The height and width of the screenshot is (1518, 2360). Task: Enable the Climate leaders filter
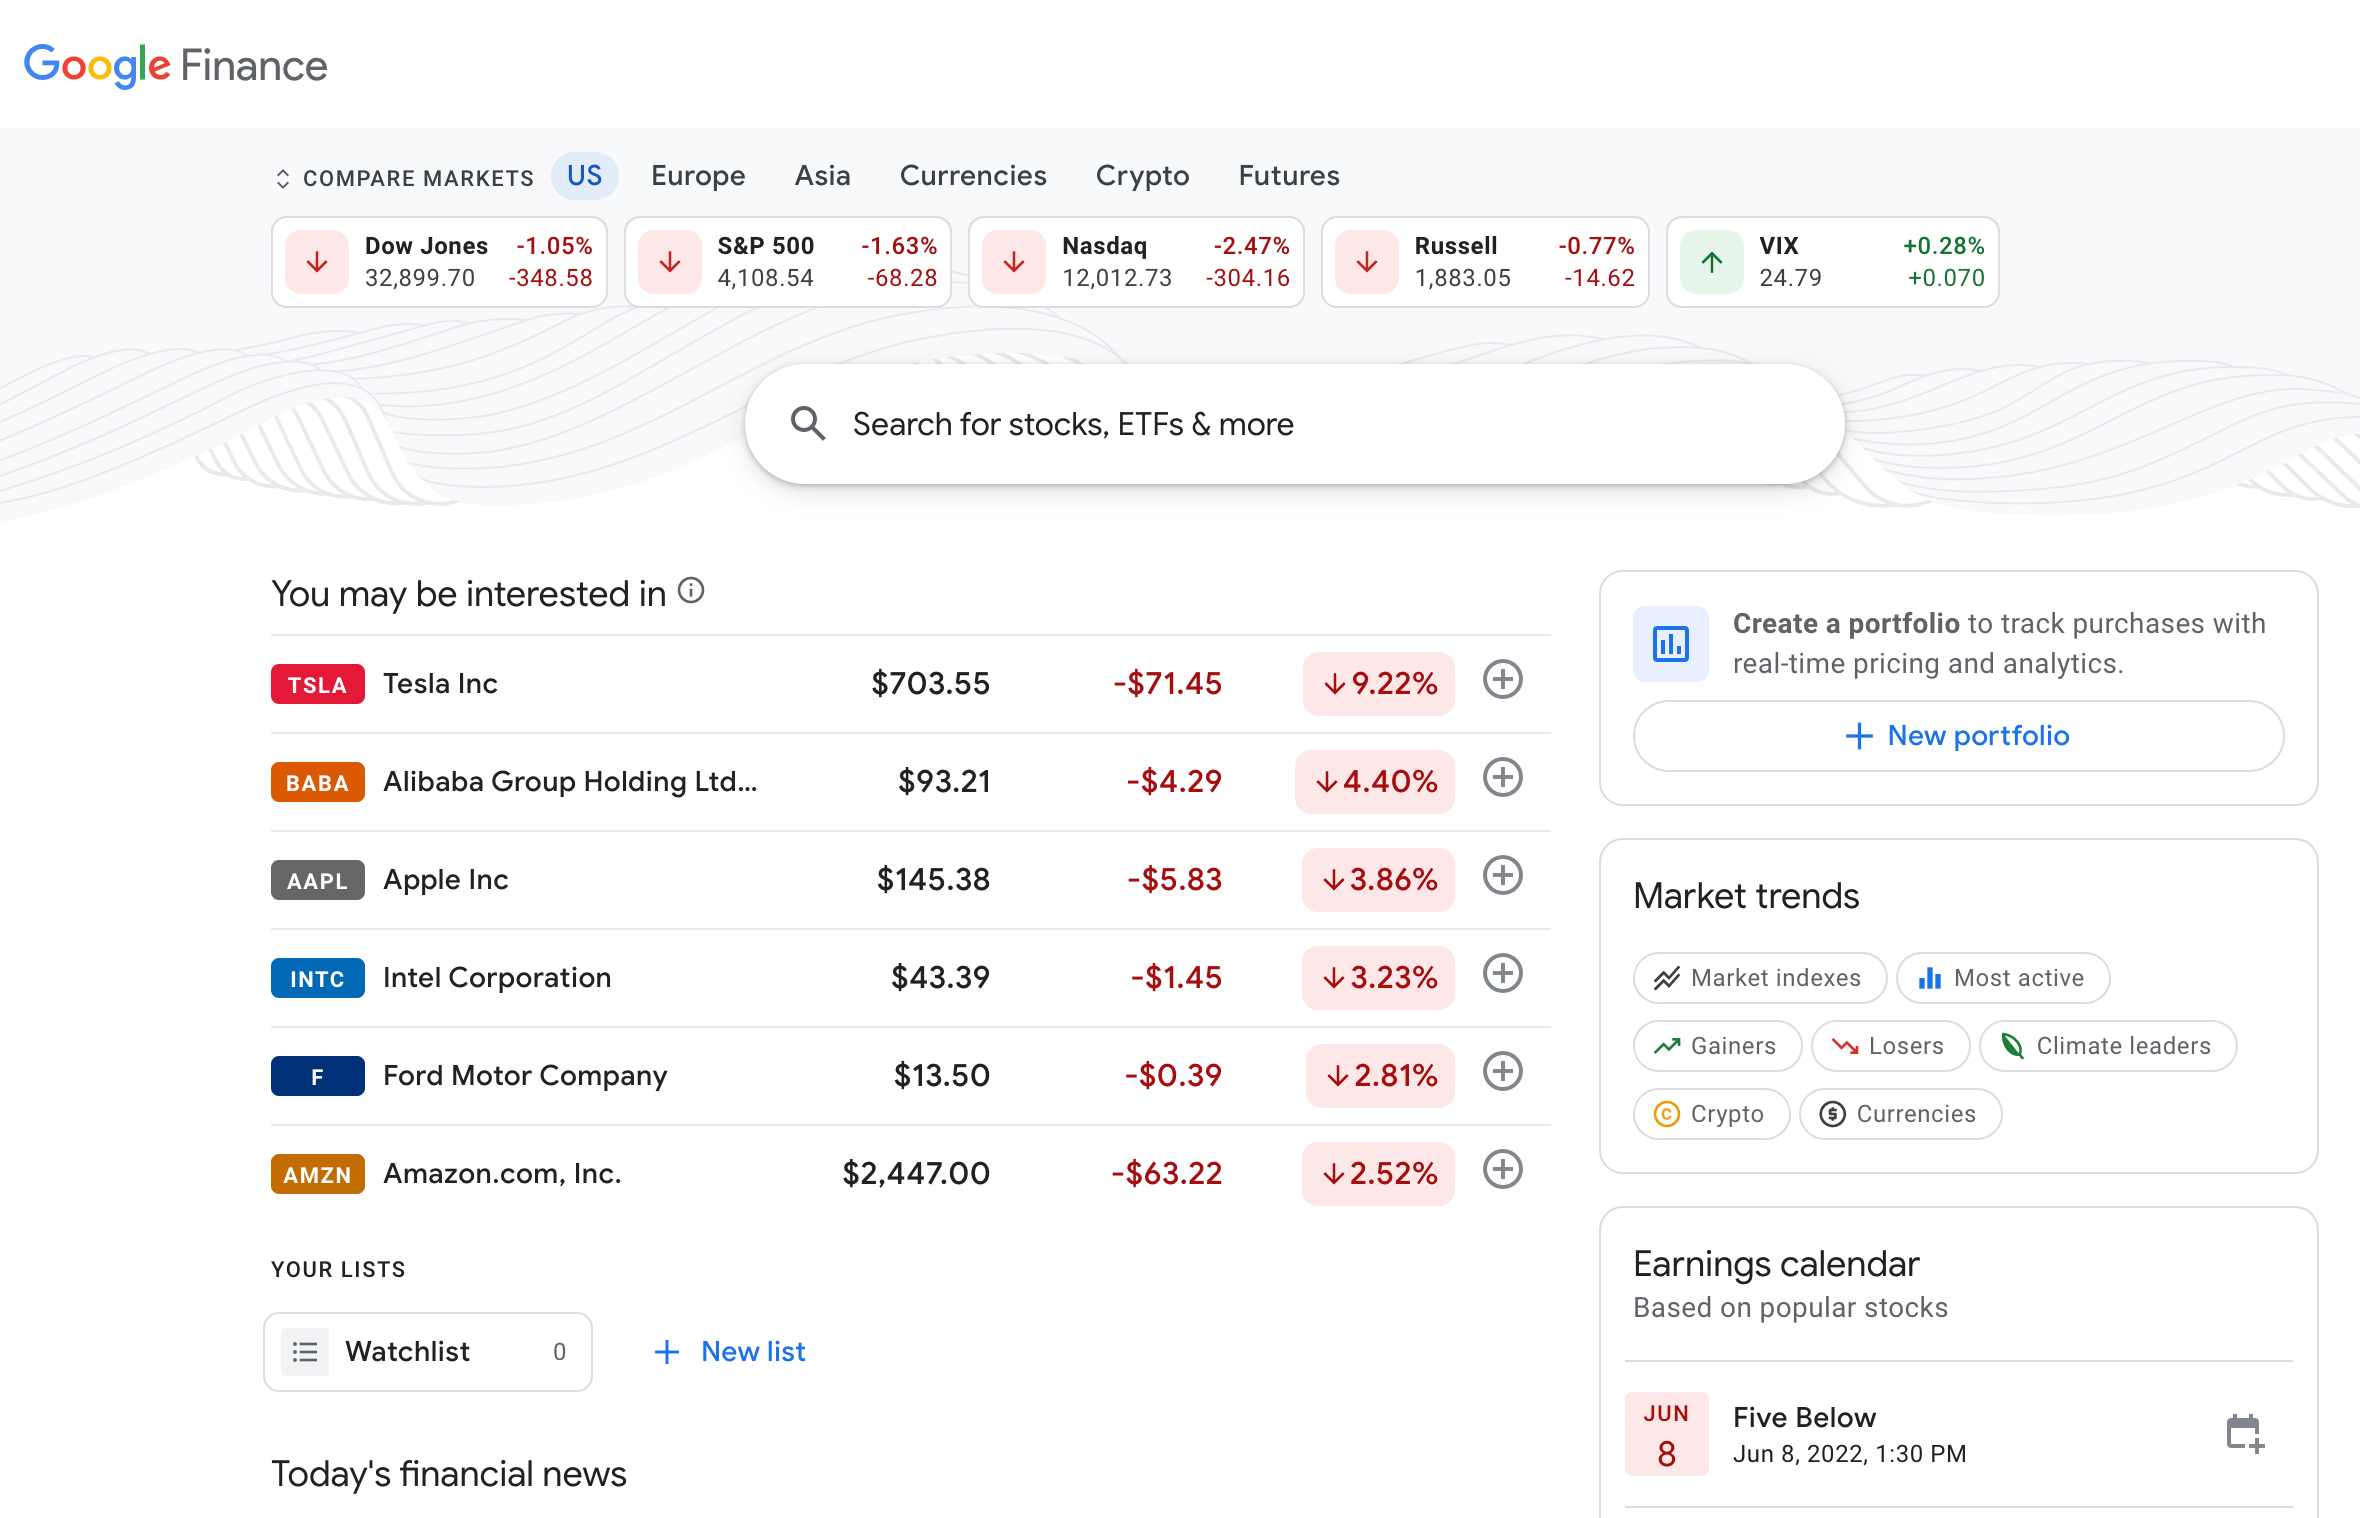coord(2107,1046)
